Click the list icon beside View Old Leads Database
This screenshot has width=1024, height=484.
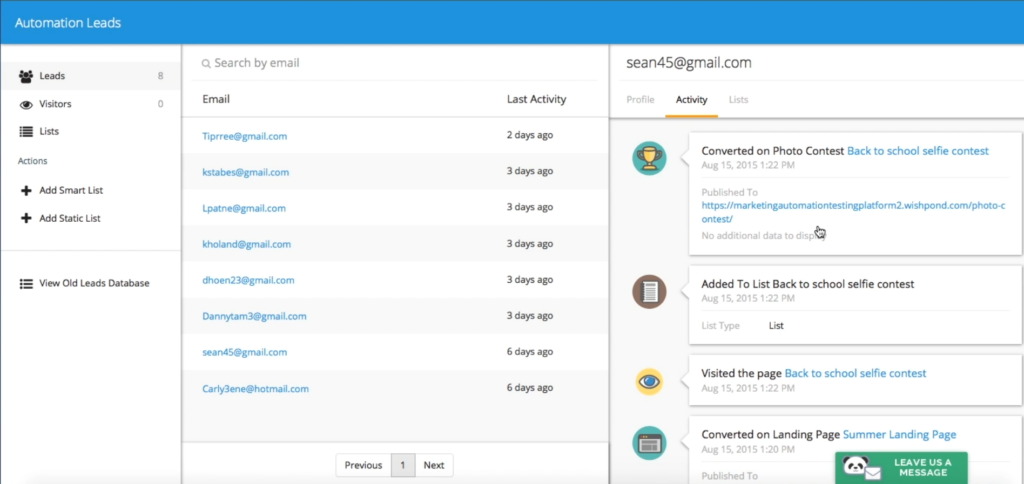tap(26, 283)
